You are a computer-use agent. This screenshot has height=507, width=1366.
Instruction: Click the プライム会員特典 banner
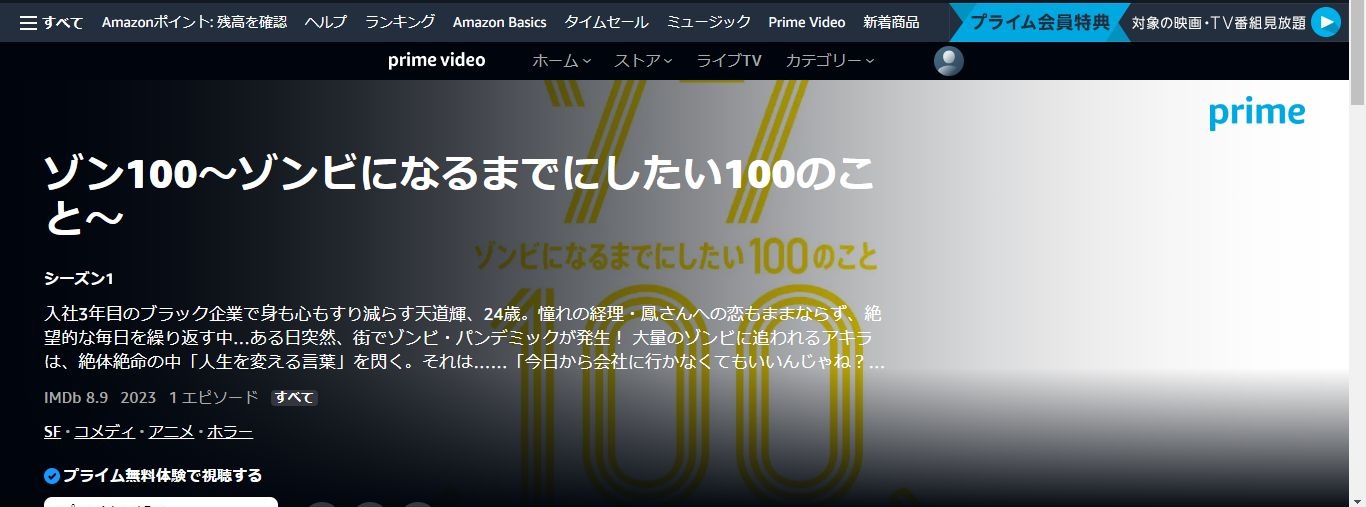click(1040, 22)
